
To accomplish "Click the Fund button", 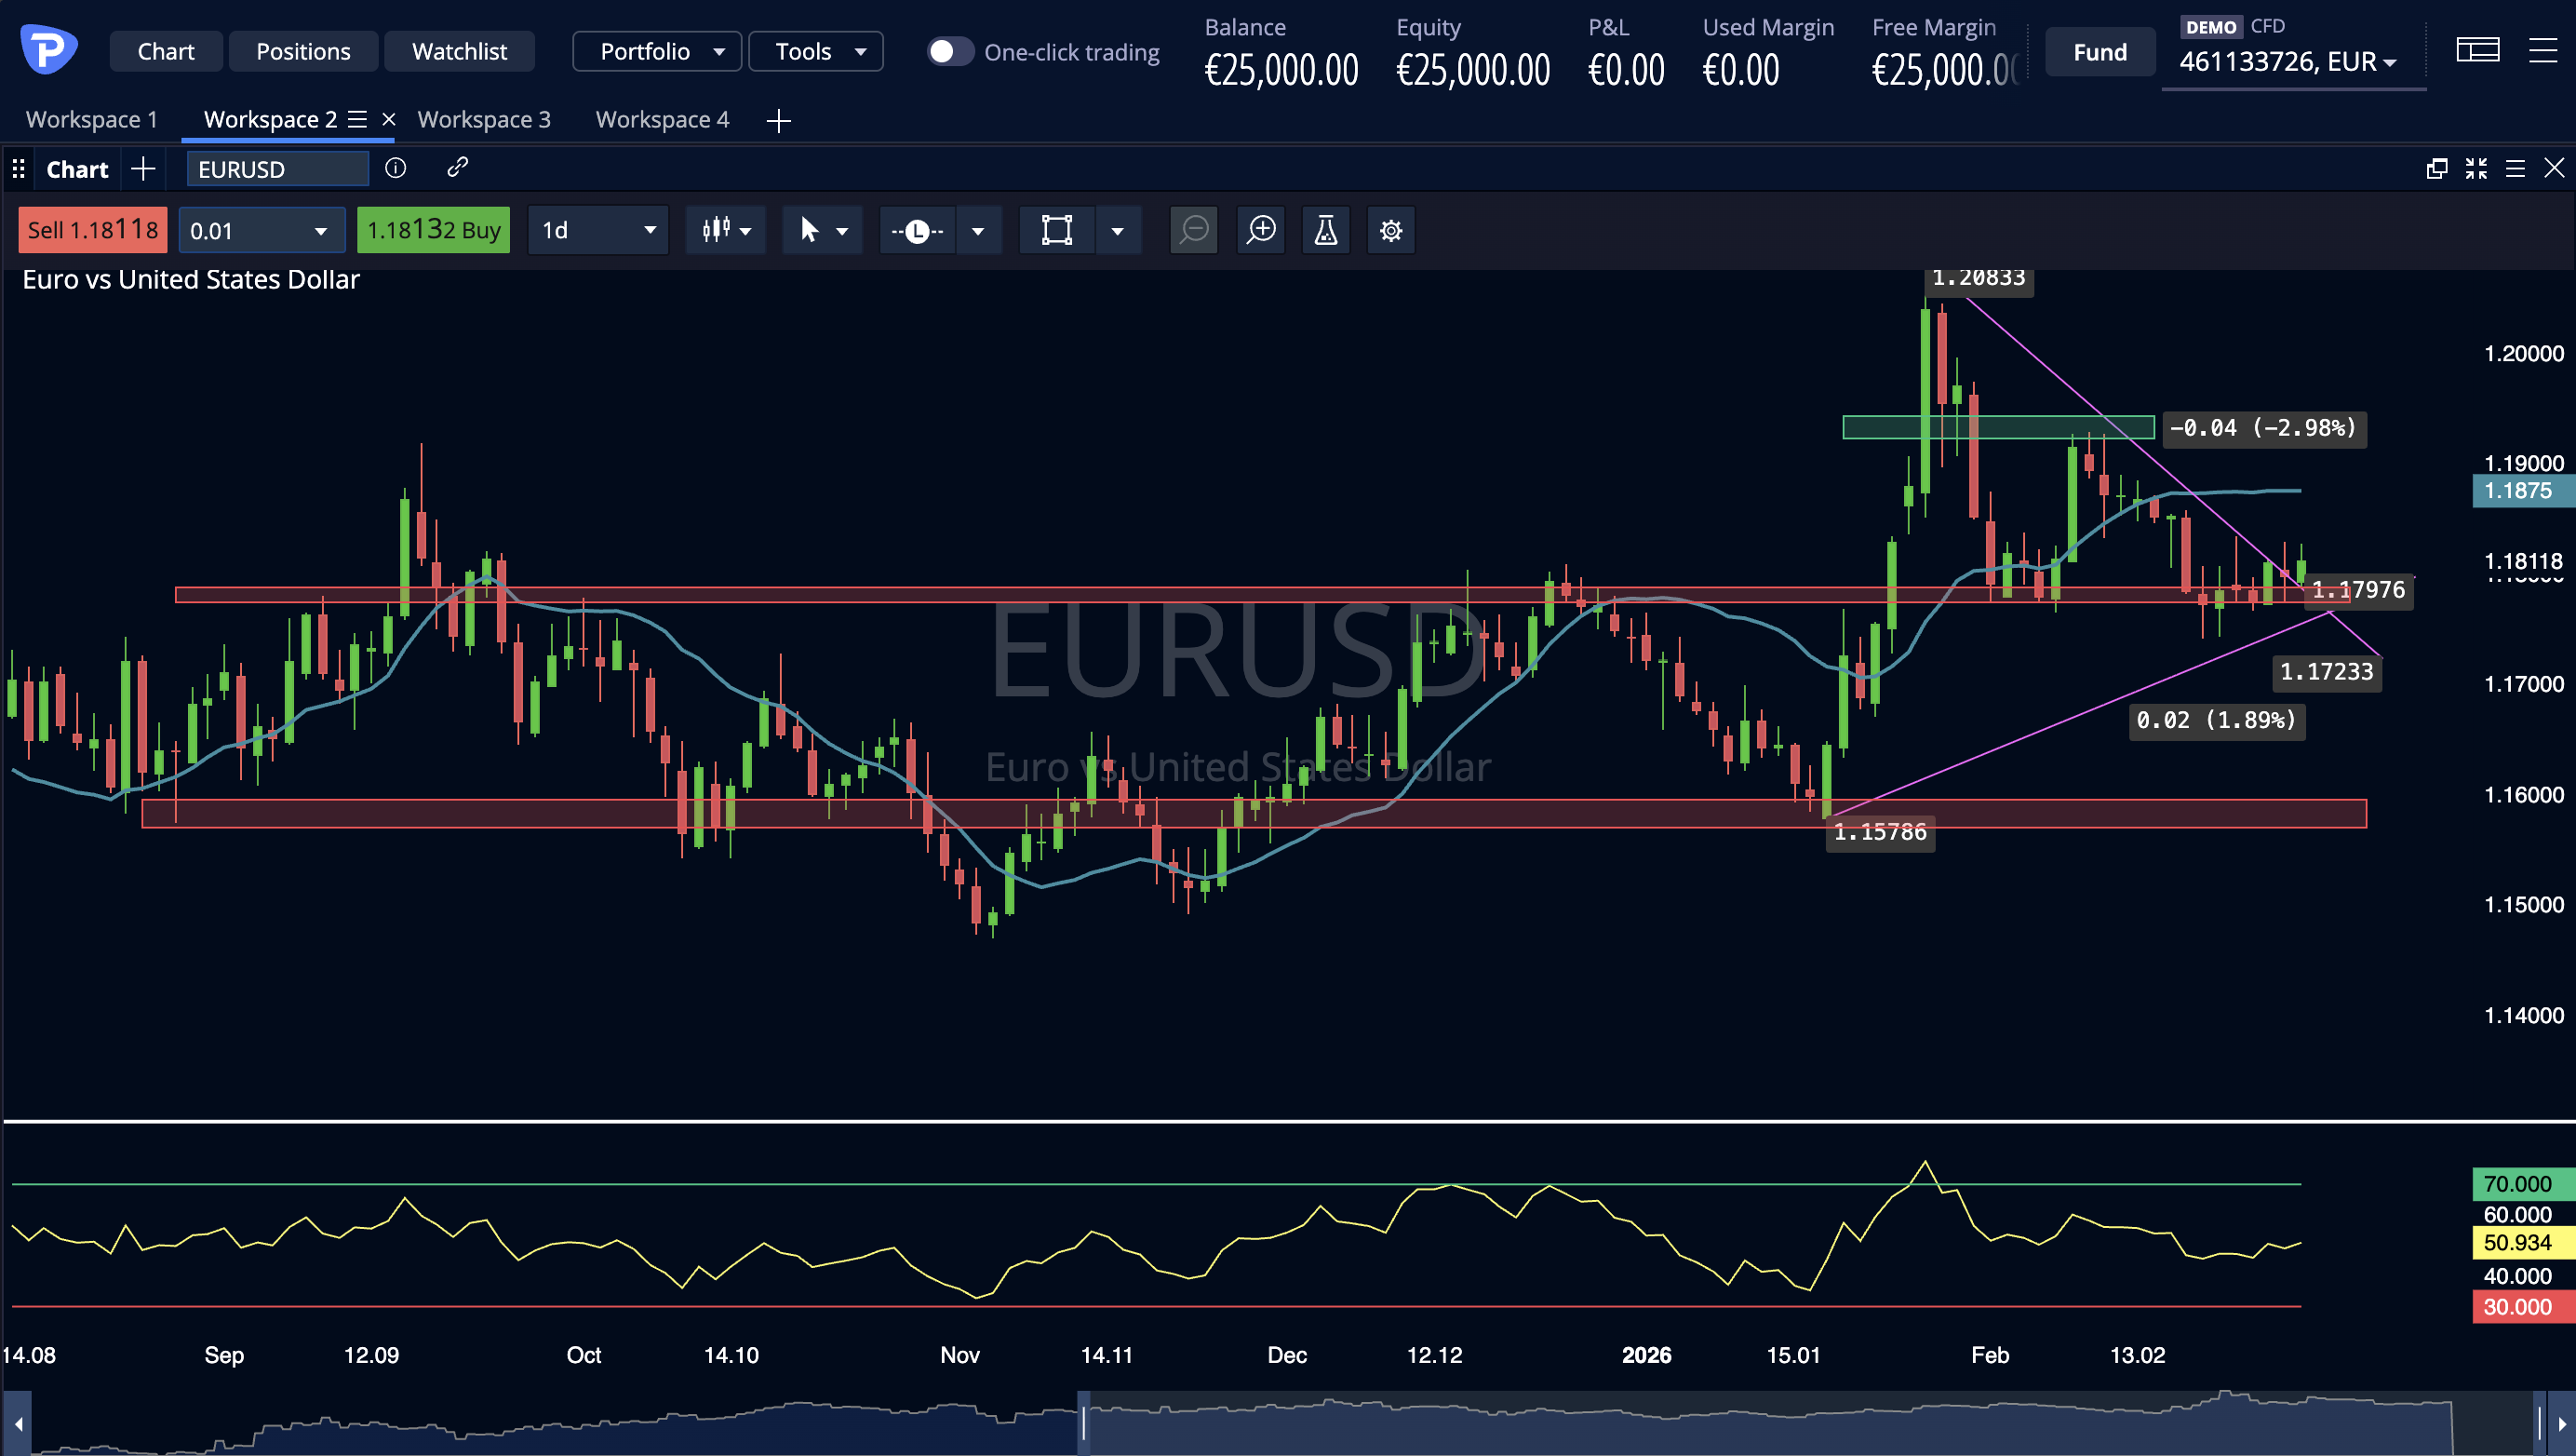I will [x=2099, y=52].
